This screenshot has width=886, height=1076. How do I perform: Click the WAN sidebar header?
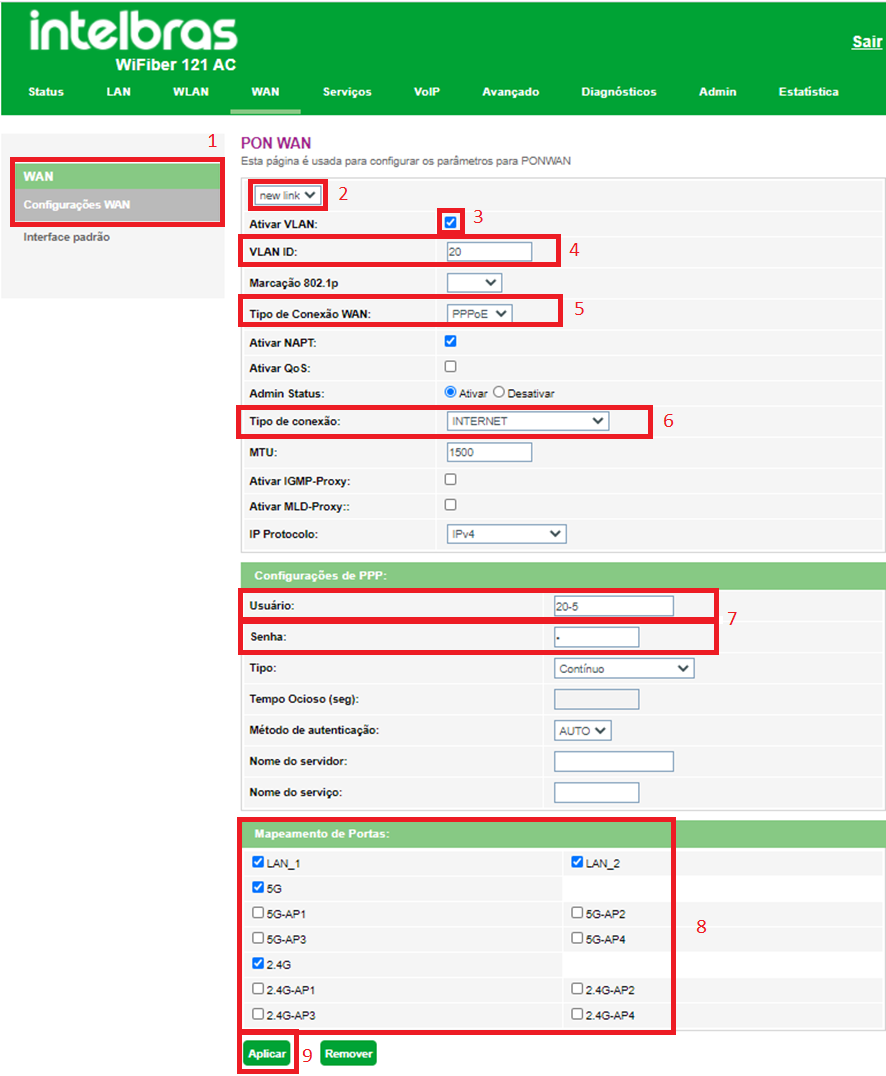coord(117,176)
